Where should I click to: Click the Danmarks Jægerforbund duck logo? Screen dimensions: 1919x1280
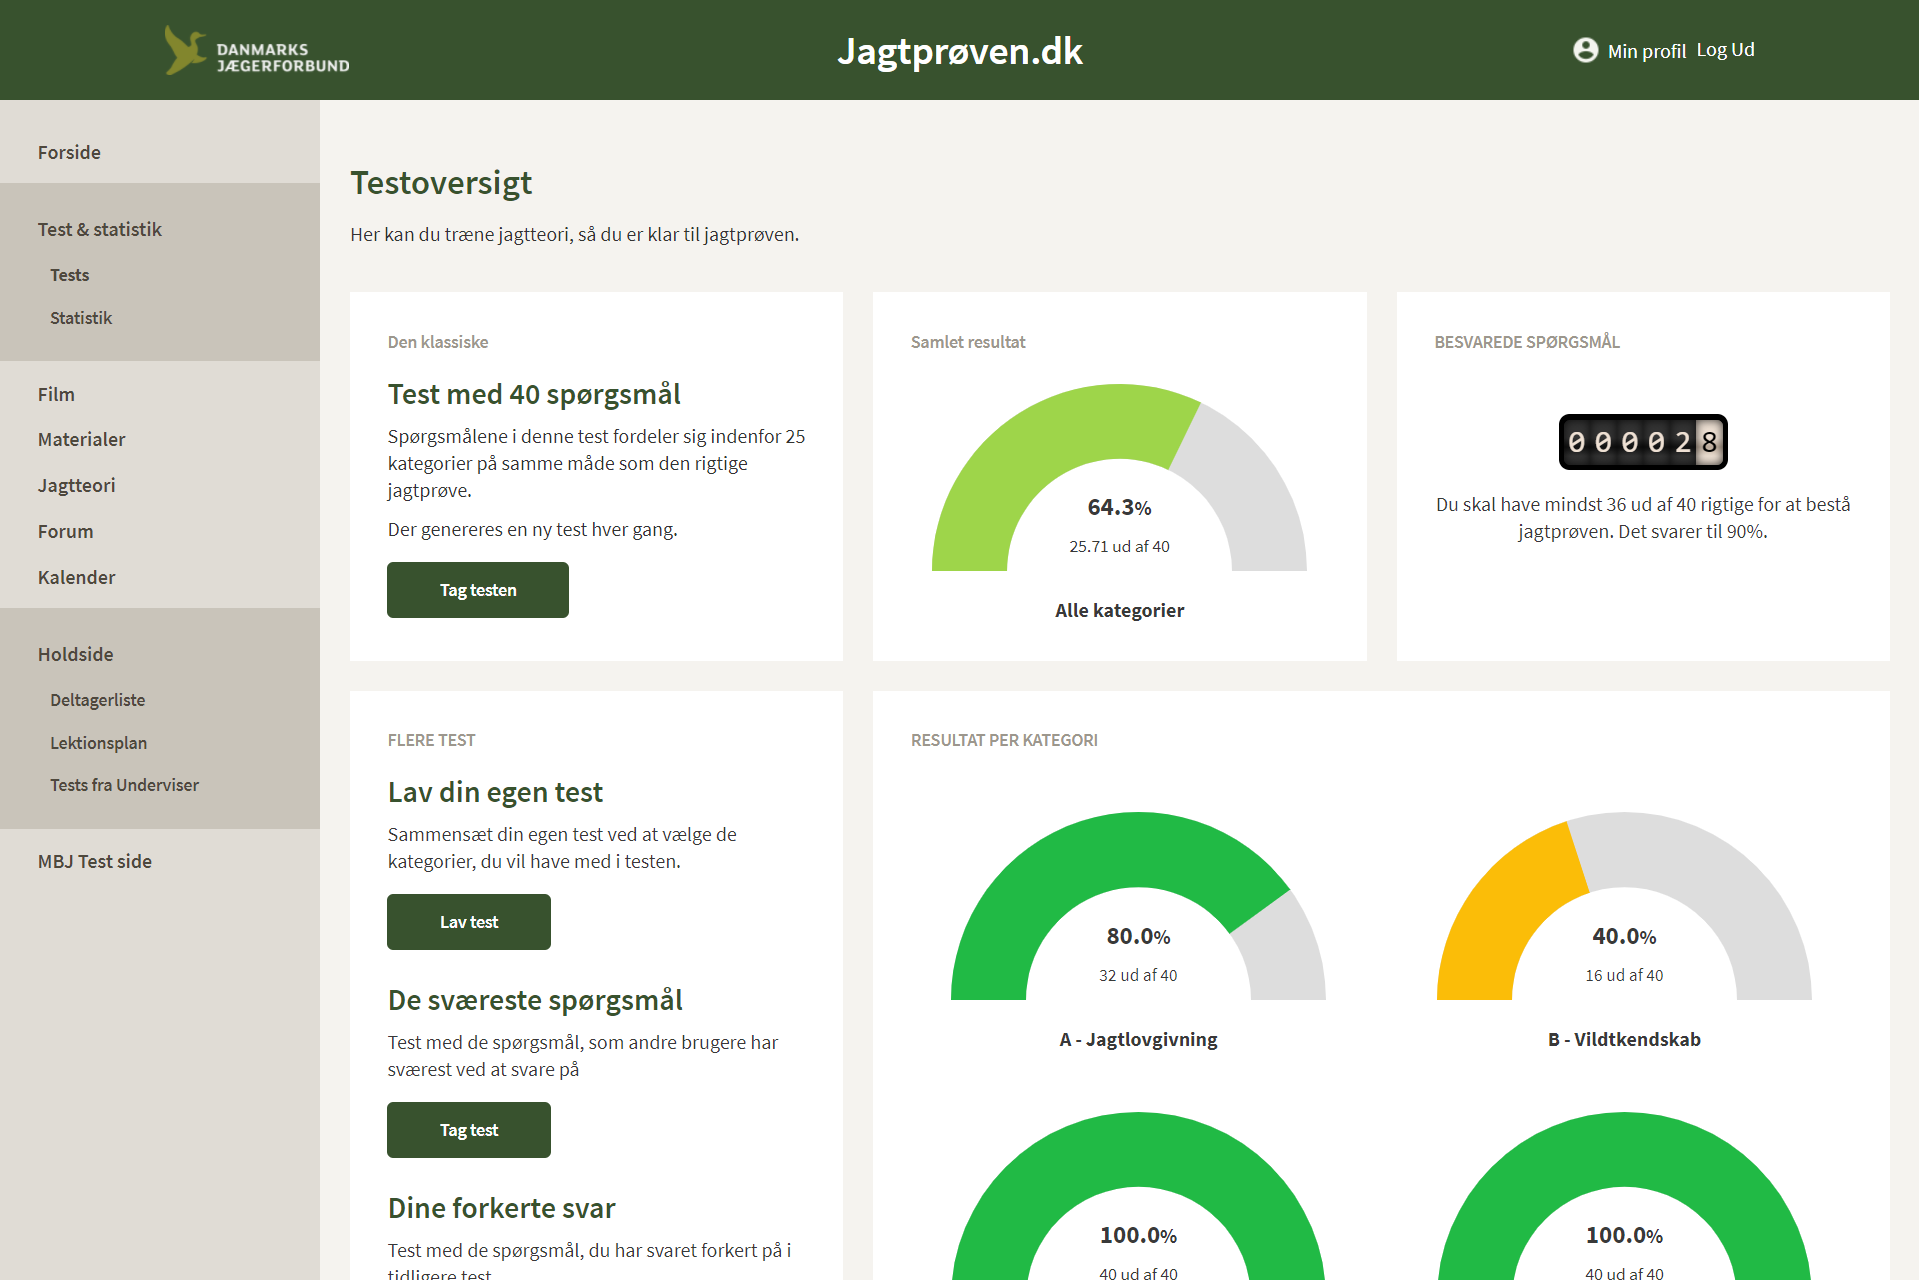(x=257, y=50)
